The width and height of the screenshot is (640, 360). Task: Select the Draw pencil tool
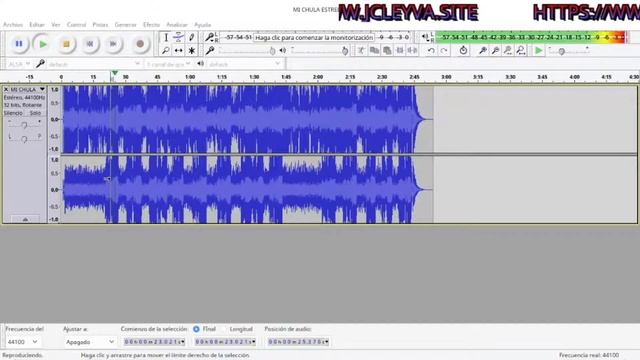191,38
